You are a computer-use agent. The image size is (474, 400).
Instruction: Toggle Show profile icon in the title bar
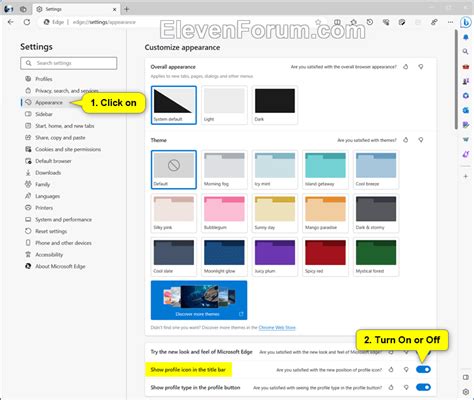pos(423,369)
